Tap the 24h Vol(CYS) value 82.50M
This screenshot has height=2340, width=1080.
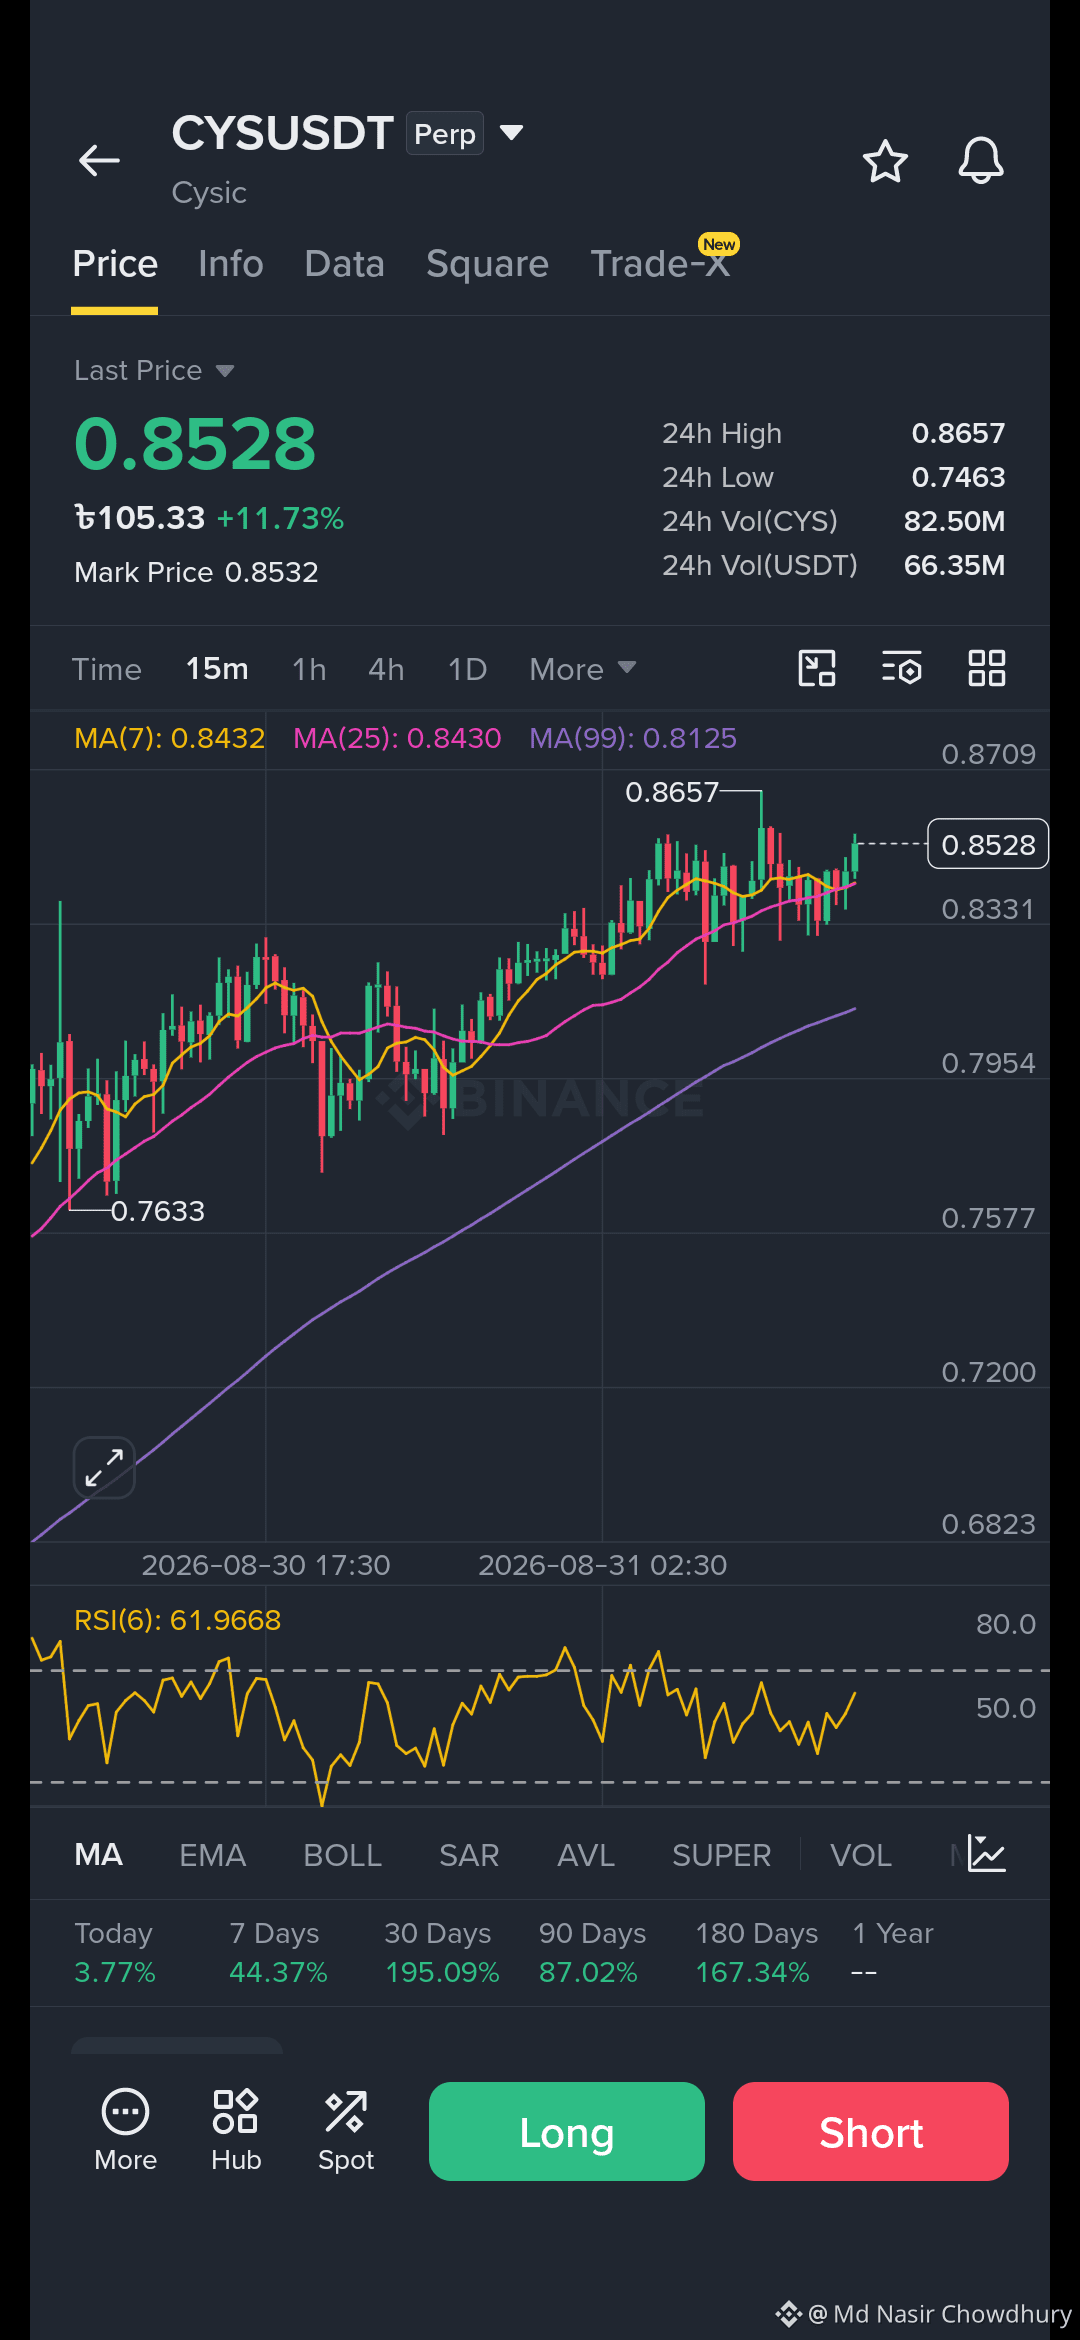[x=954, y=521]
